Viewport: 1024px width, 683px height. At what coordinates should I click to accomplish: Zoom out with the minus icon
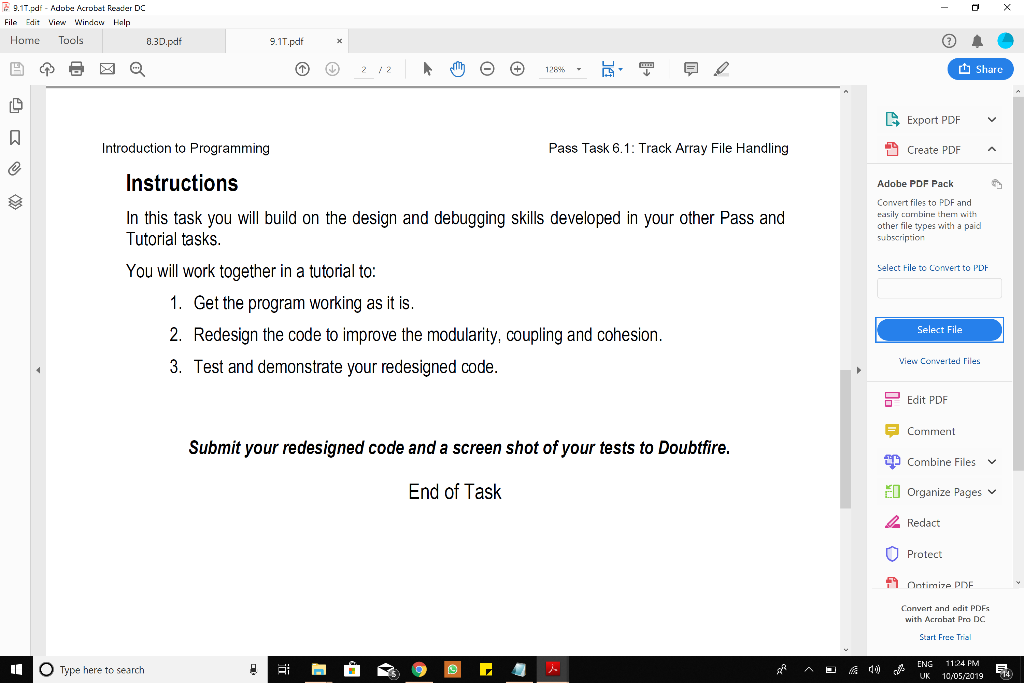point(487,69)
